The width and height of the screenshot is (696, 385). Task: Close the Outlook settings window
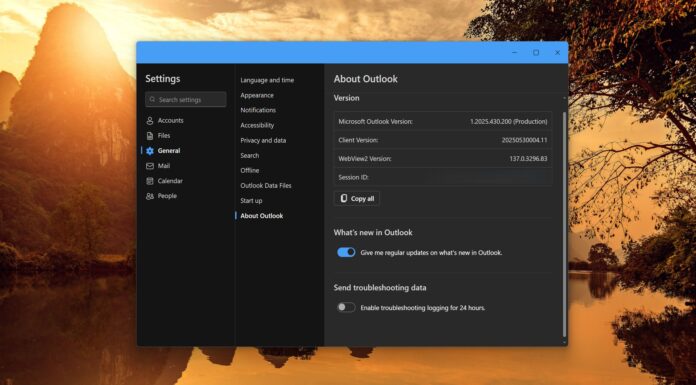coord(558,52)
